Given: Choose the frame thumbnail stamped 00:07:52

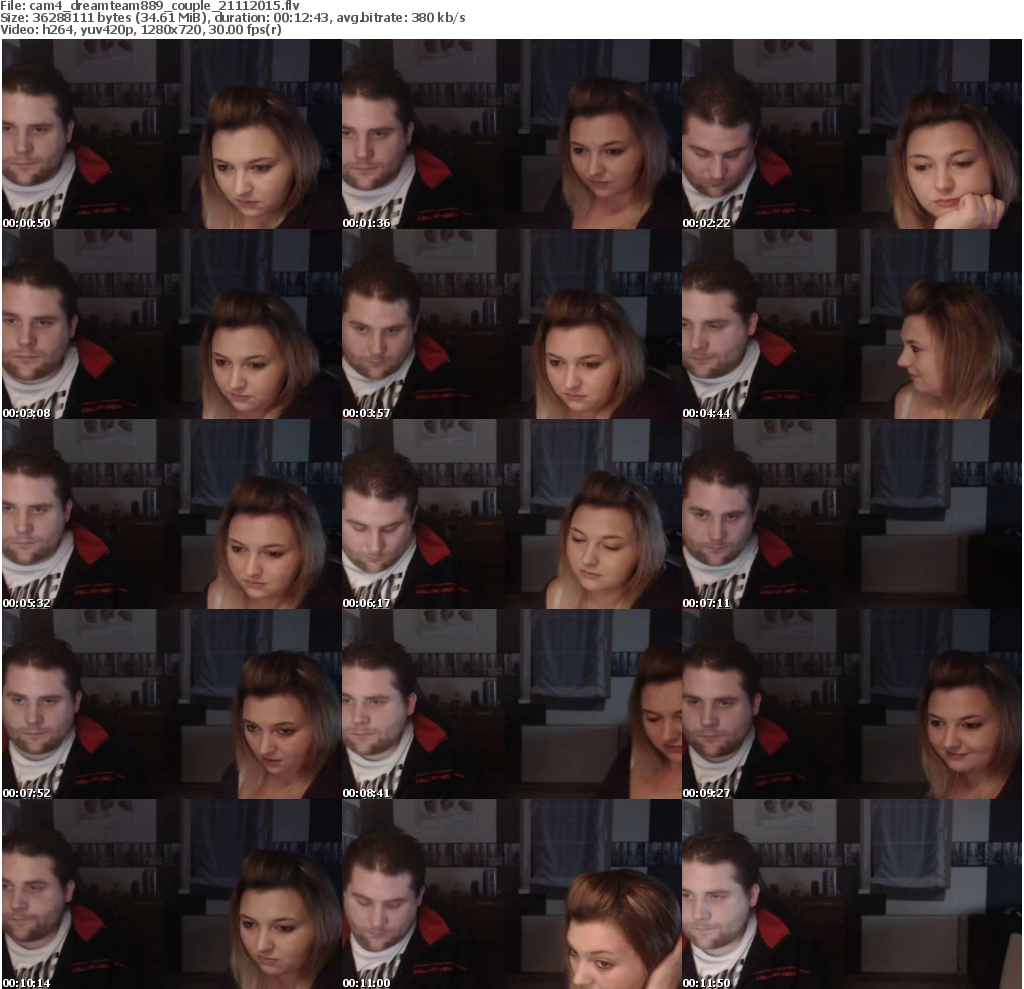Looking at the screenshot, I should point(172,704).
